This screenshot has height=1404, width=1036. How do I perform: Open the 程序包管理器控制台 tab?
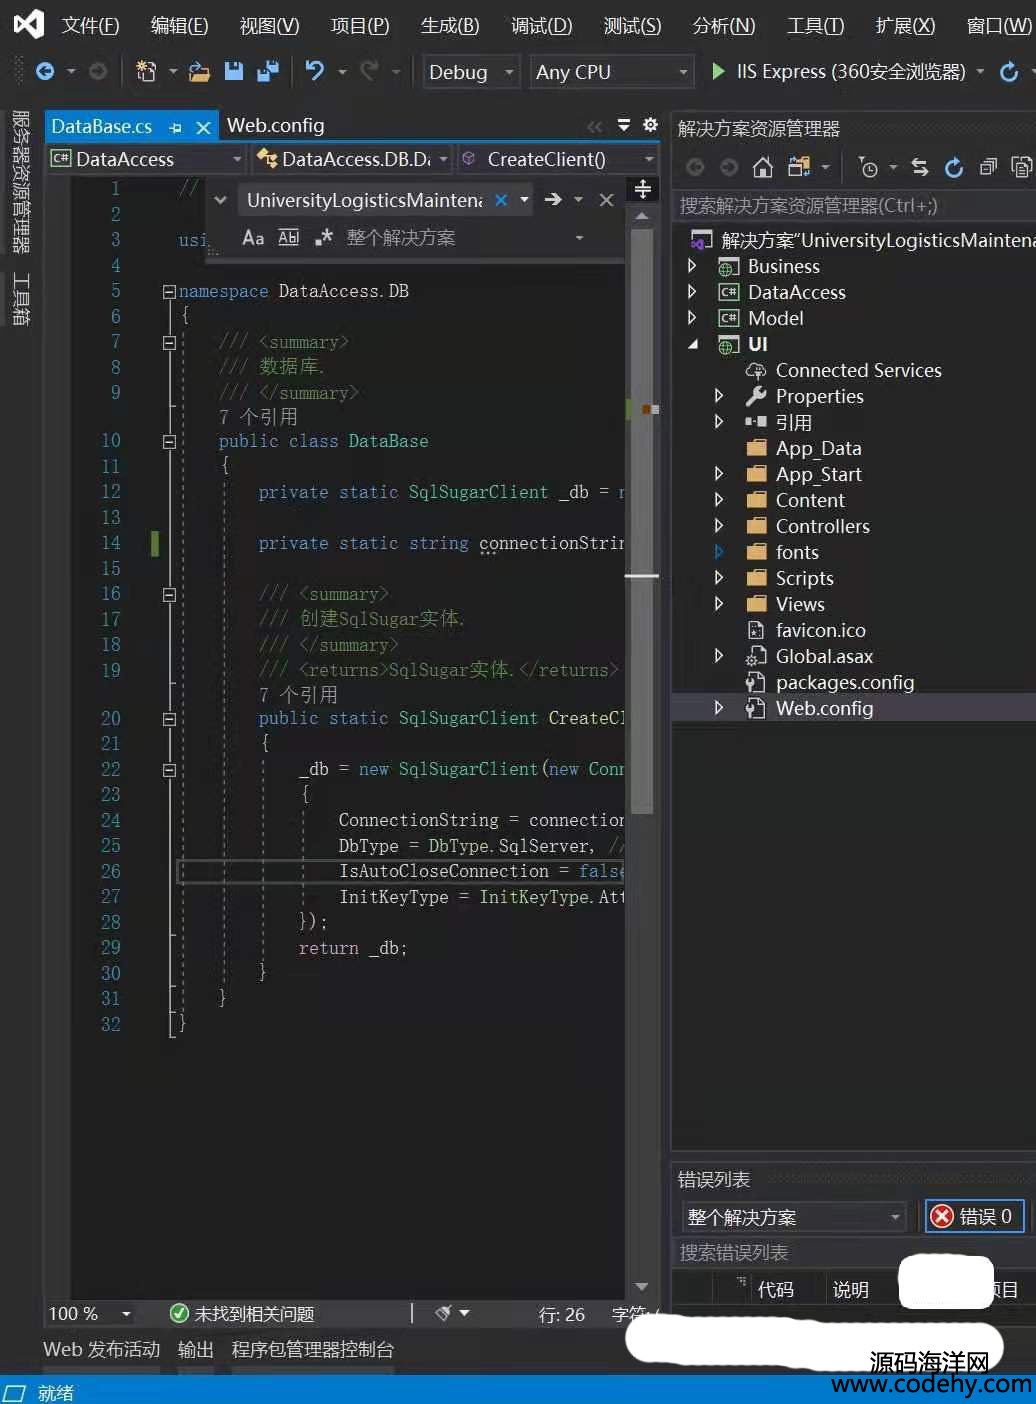click(x=312, y=1349)
